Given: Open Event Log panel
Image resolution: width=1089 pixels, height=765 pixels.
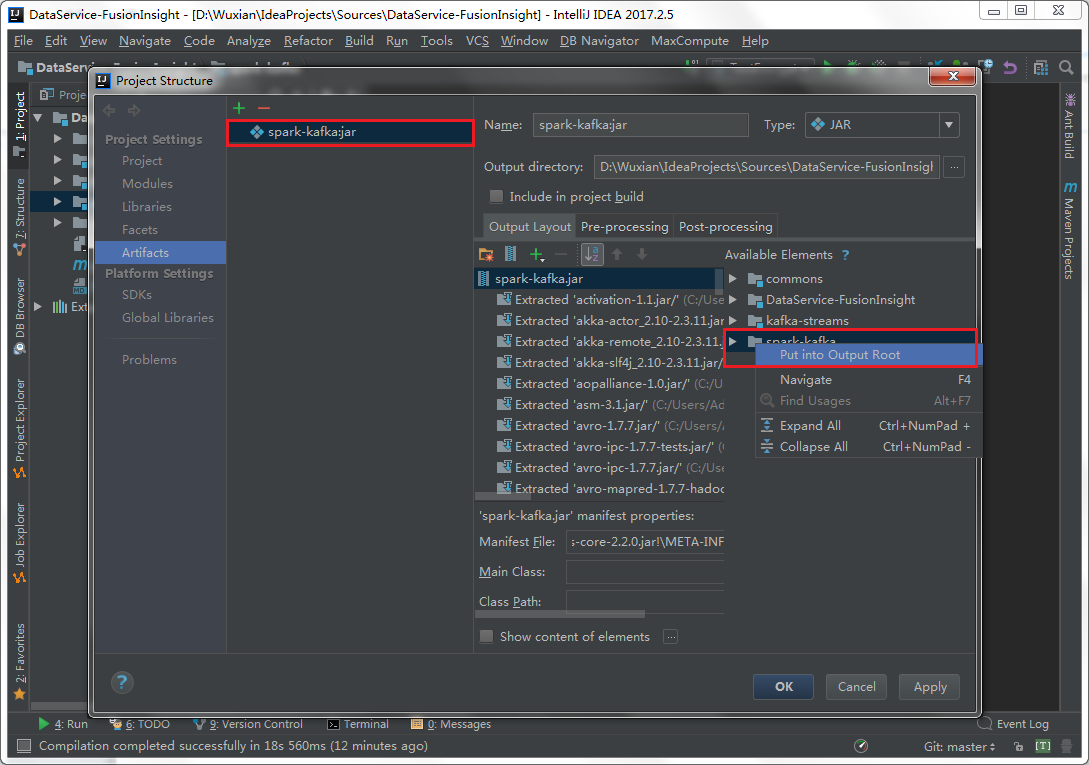Looking at the screenshot, I should pyautogui.click(x=1013, y=724).
